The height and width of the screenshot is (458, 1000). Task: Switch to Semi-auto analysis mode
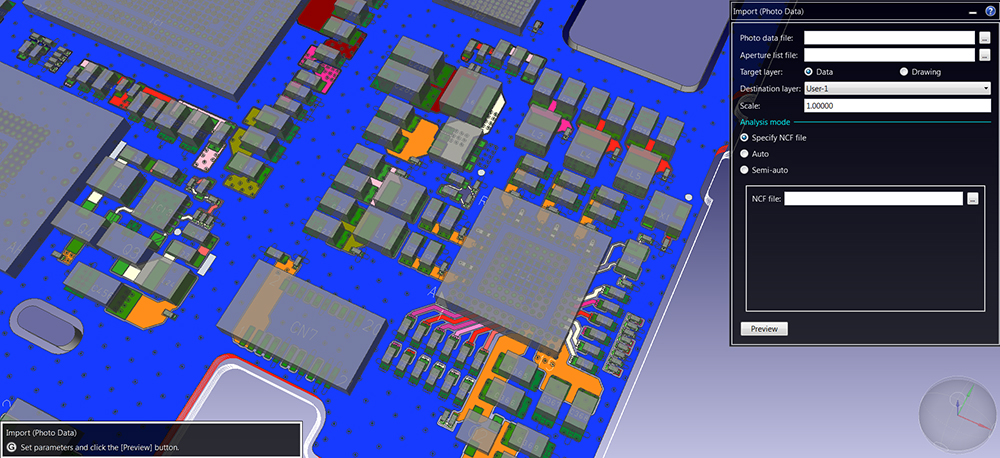[743, 170]
